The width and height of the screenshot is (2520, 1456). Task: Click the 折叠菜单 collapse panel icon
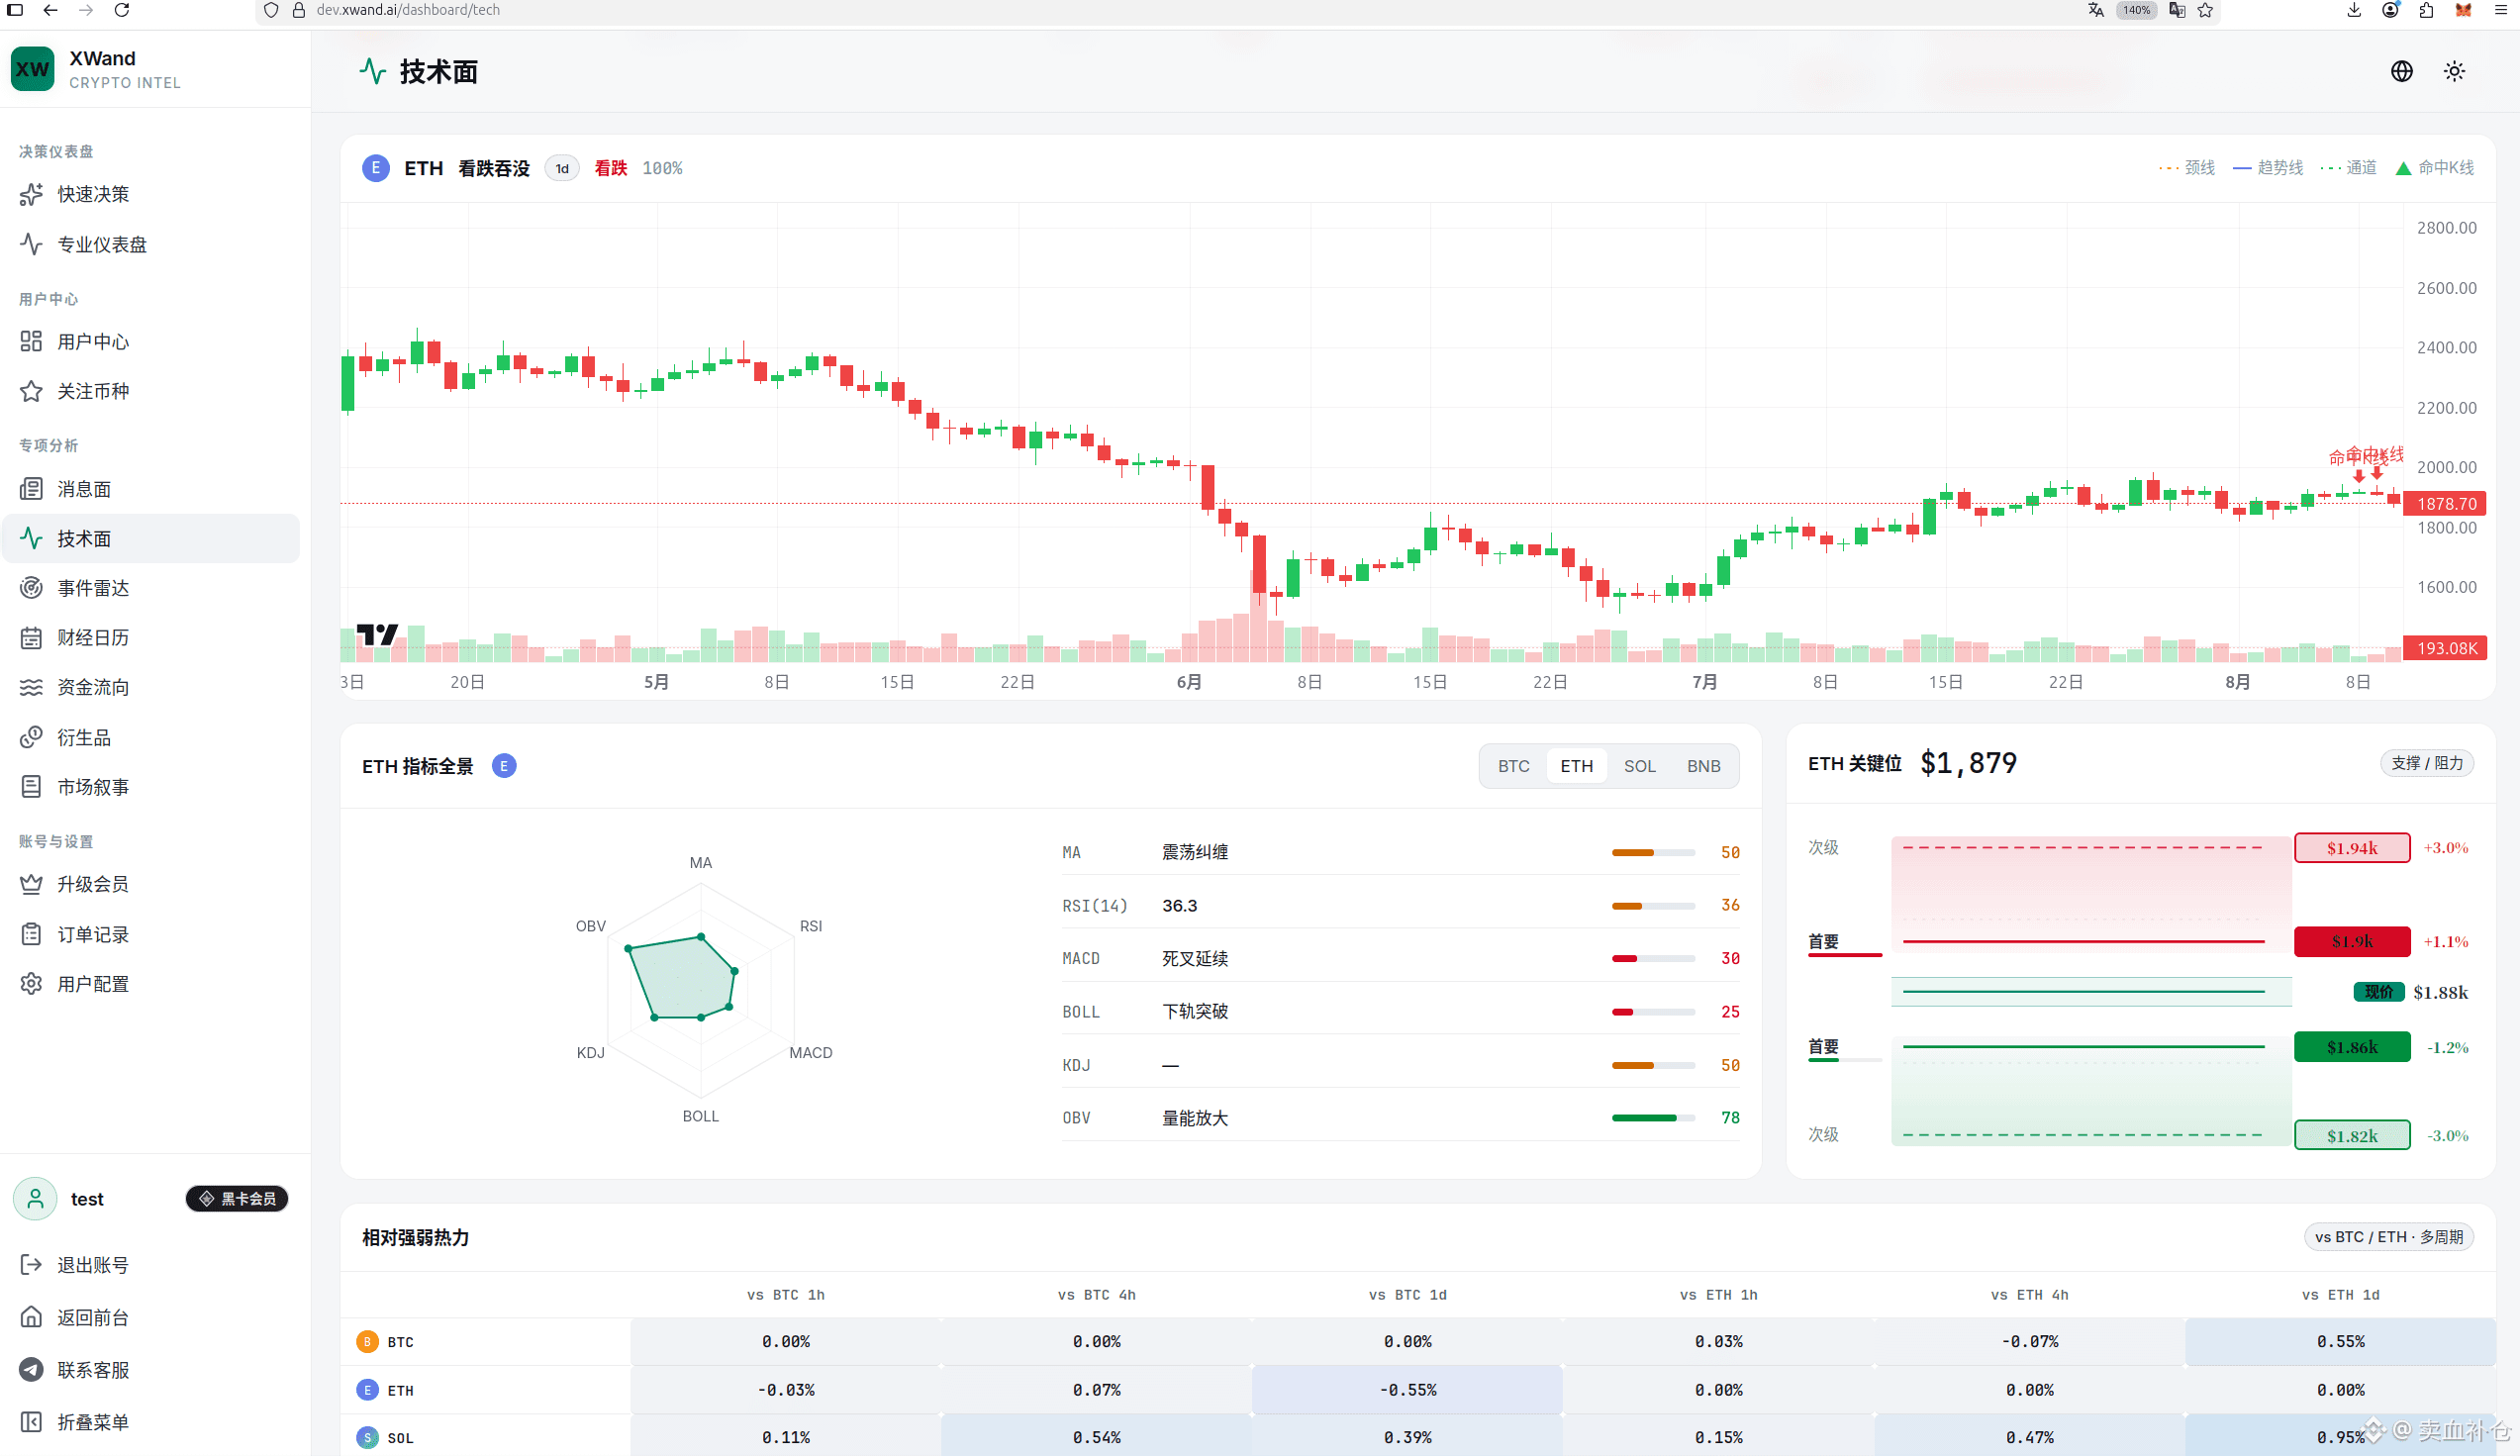(31, 1422)
